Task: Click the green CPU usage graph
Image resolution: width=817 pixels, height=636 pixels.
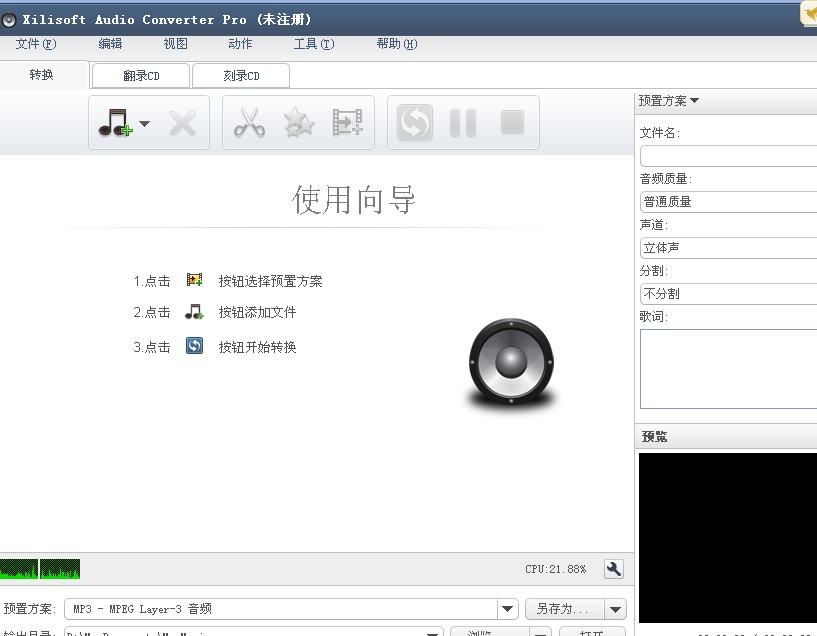Action: 40,570
